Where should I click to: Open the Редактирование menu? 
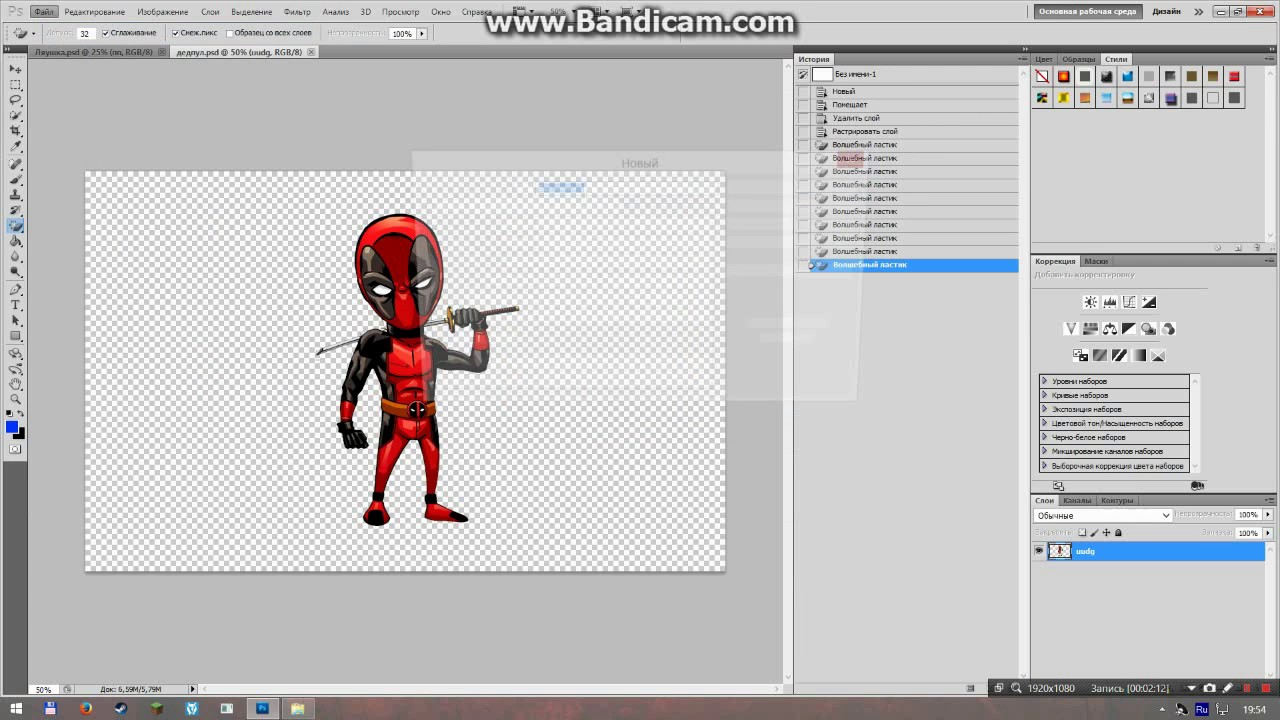[95, 12]
